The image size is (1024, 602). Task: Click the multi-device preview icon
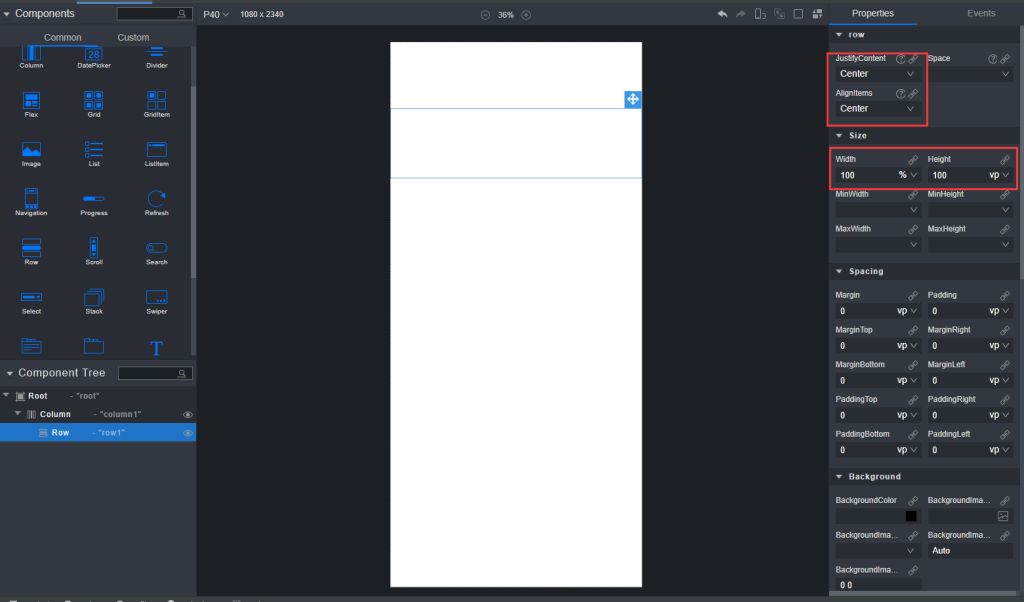760,14
